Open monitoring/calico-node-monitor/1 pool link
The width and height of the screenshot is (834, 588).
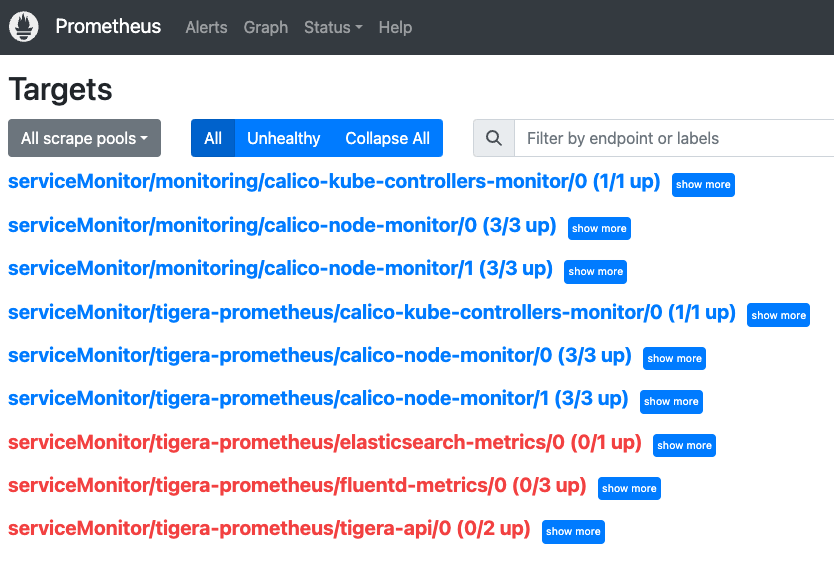point(280,269)
